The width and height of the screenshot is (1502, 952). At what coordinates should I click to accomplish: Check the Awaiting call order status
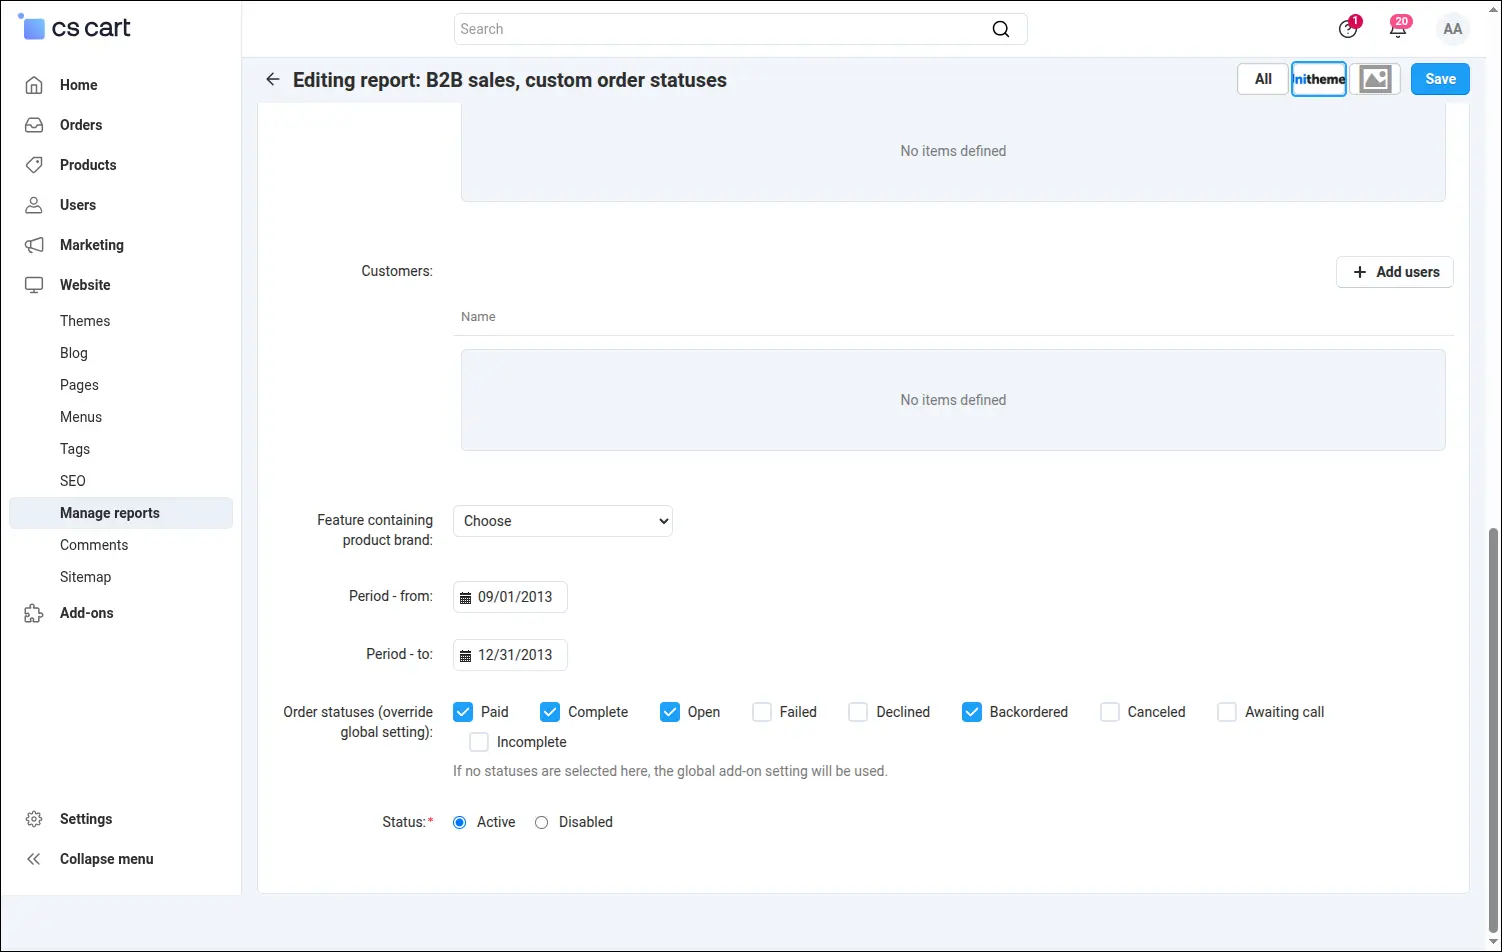(x=1227, y=712)
